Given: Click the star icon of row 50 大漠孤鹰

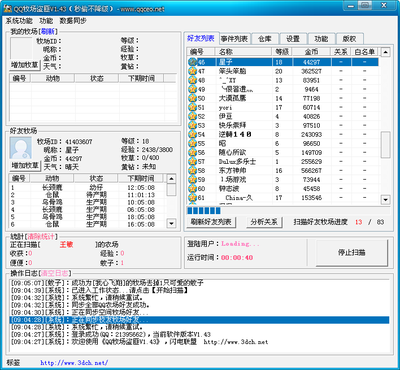Looking at the screenshot, I should (192, 98).
